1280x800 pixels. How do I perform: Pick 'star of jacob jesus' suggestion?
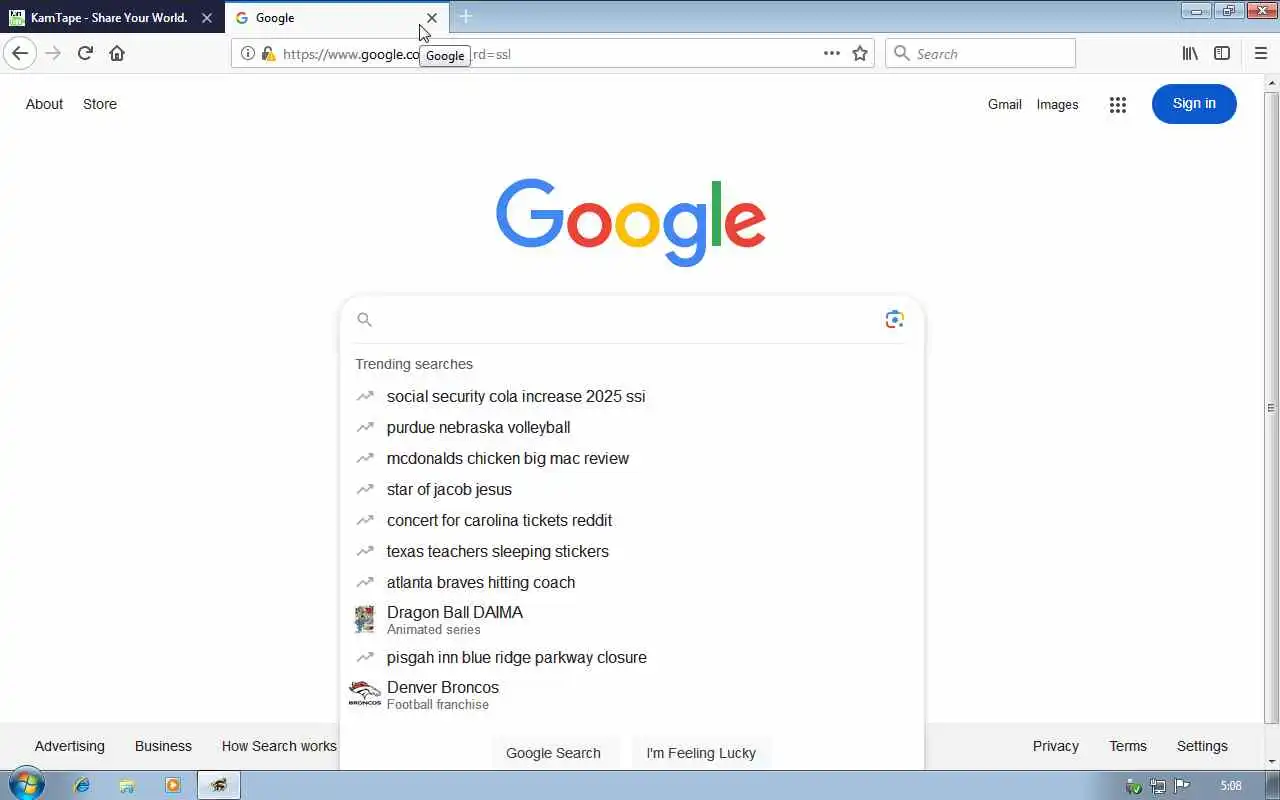click(x=632, y=489)
